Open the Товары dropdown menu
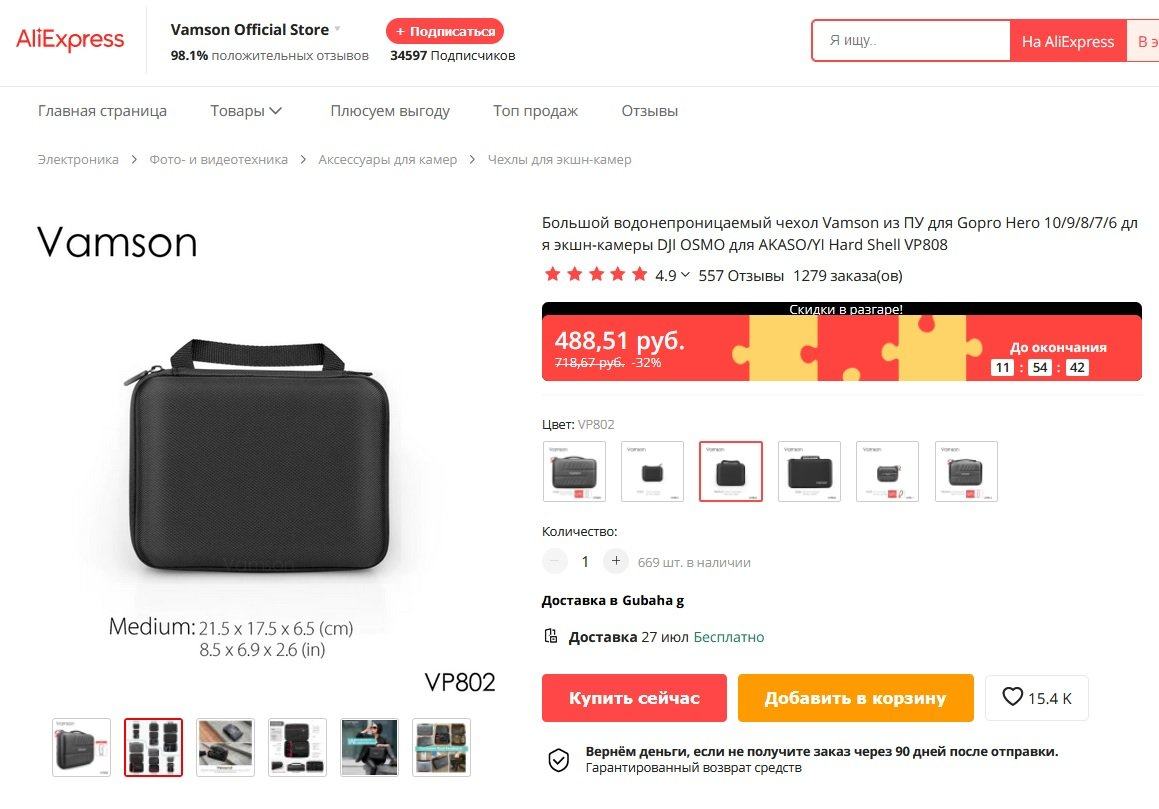Screen dimensions: 1159x809 (245, 111)
